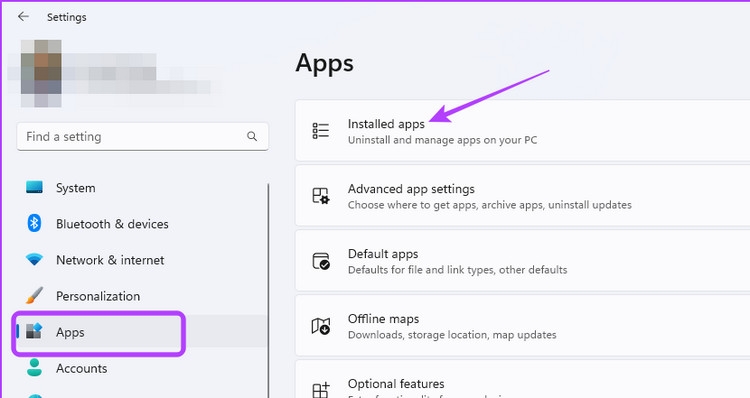Click the sidebar vertical scrollbar
This screenshot has height=398, width=750.
click(268, 290)
